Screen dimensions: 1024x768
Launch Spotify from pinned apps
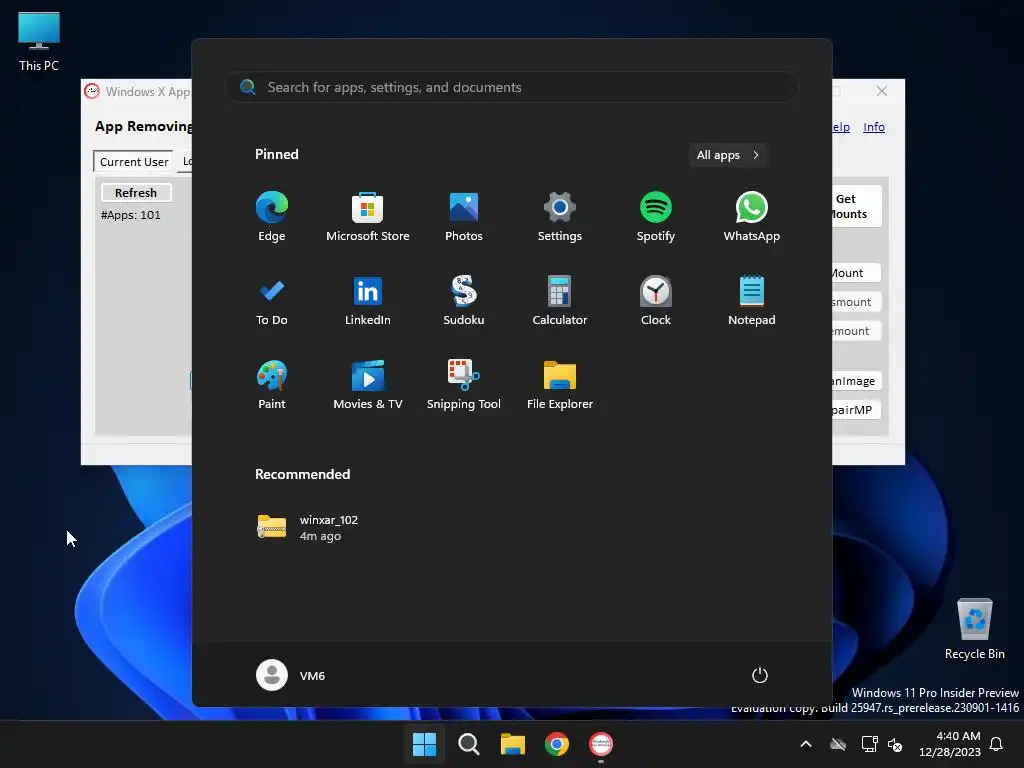[x=656, y=217]
